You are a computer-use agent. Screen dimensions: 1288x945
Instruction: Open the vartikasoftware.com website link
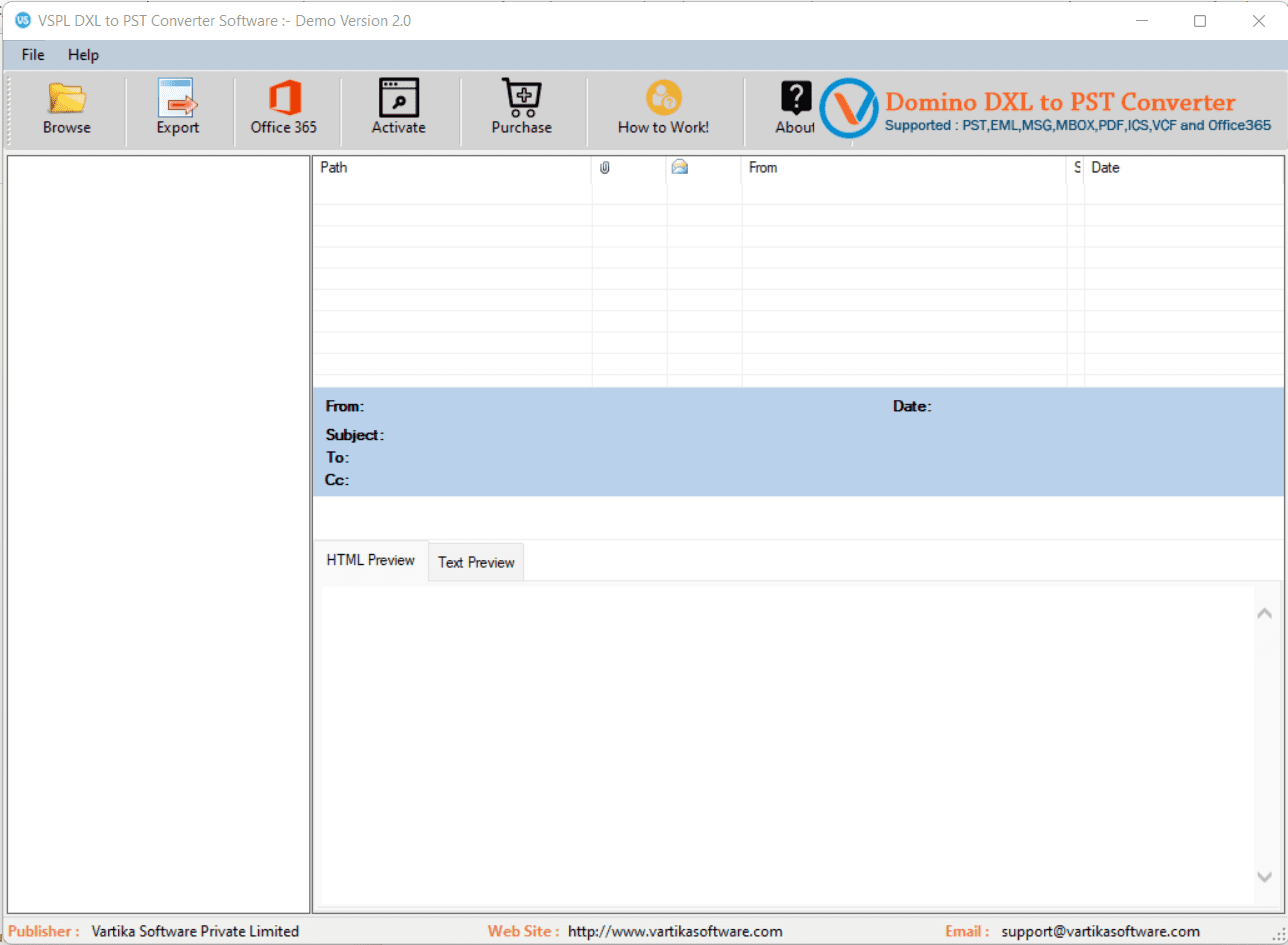tap(675, 931)
